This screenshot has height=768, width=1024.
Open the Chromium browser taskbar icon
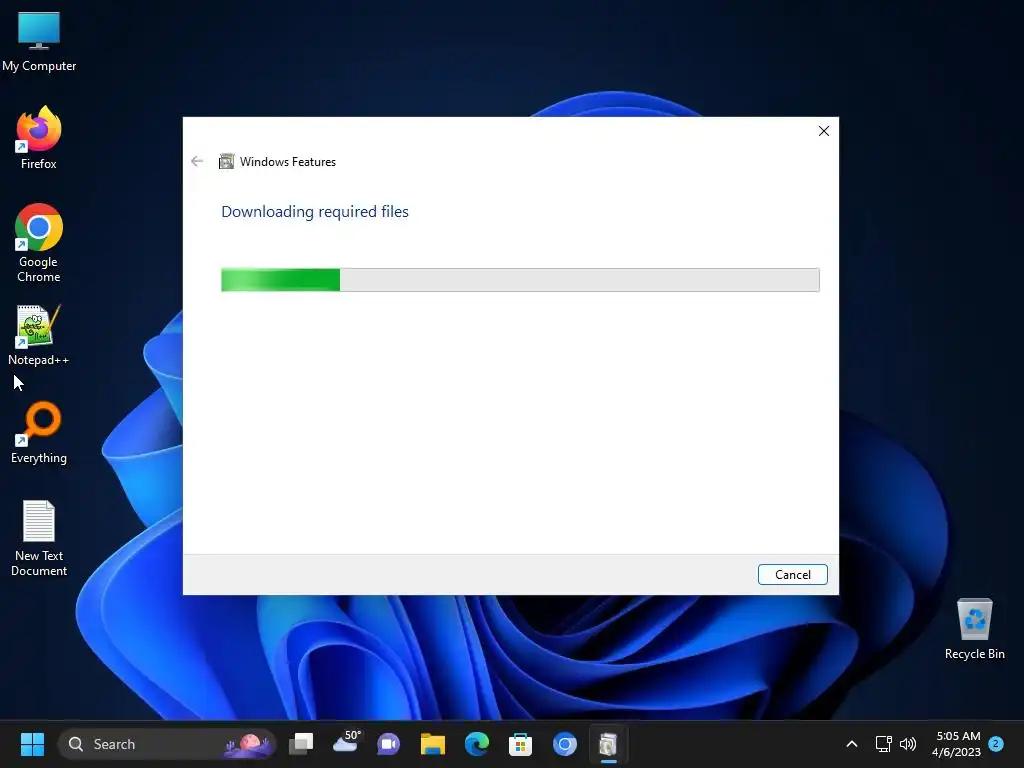[x=564, y=744]
